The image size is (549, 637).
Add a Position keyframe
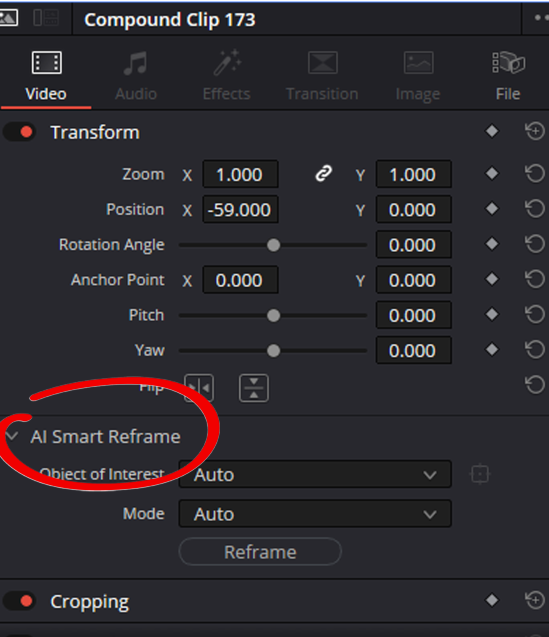tap(492, 209)
